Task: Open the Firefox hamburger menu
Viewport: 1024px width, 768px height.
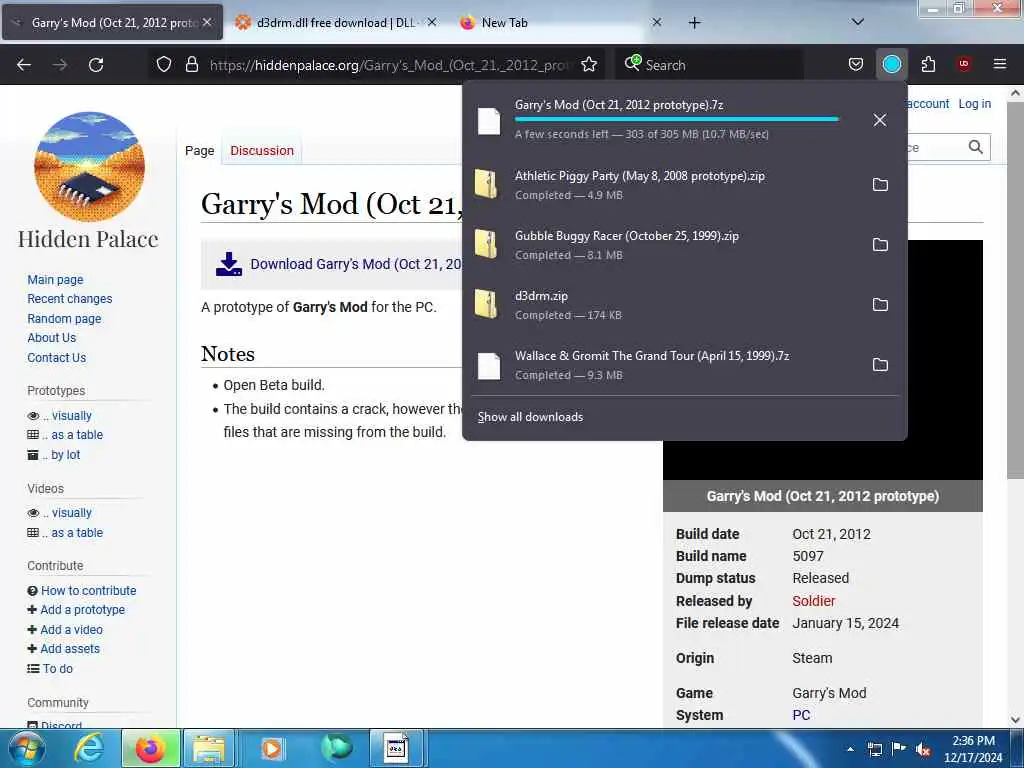Action: click(999, 64)
